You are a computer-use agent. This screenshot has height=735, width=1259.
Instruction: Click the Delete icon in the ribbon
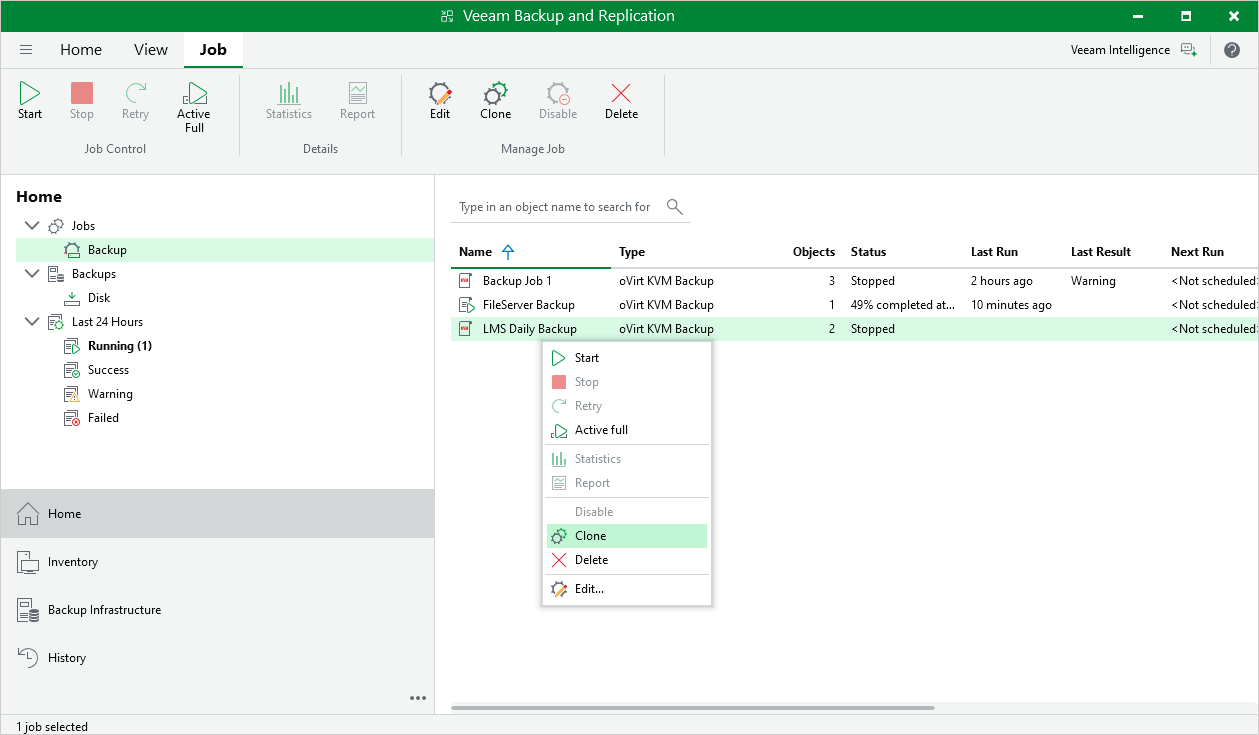click(x=620, y=100)
